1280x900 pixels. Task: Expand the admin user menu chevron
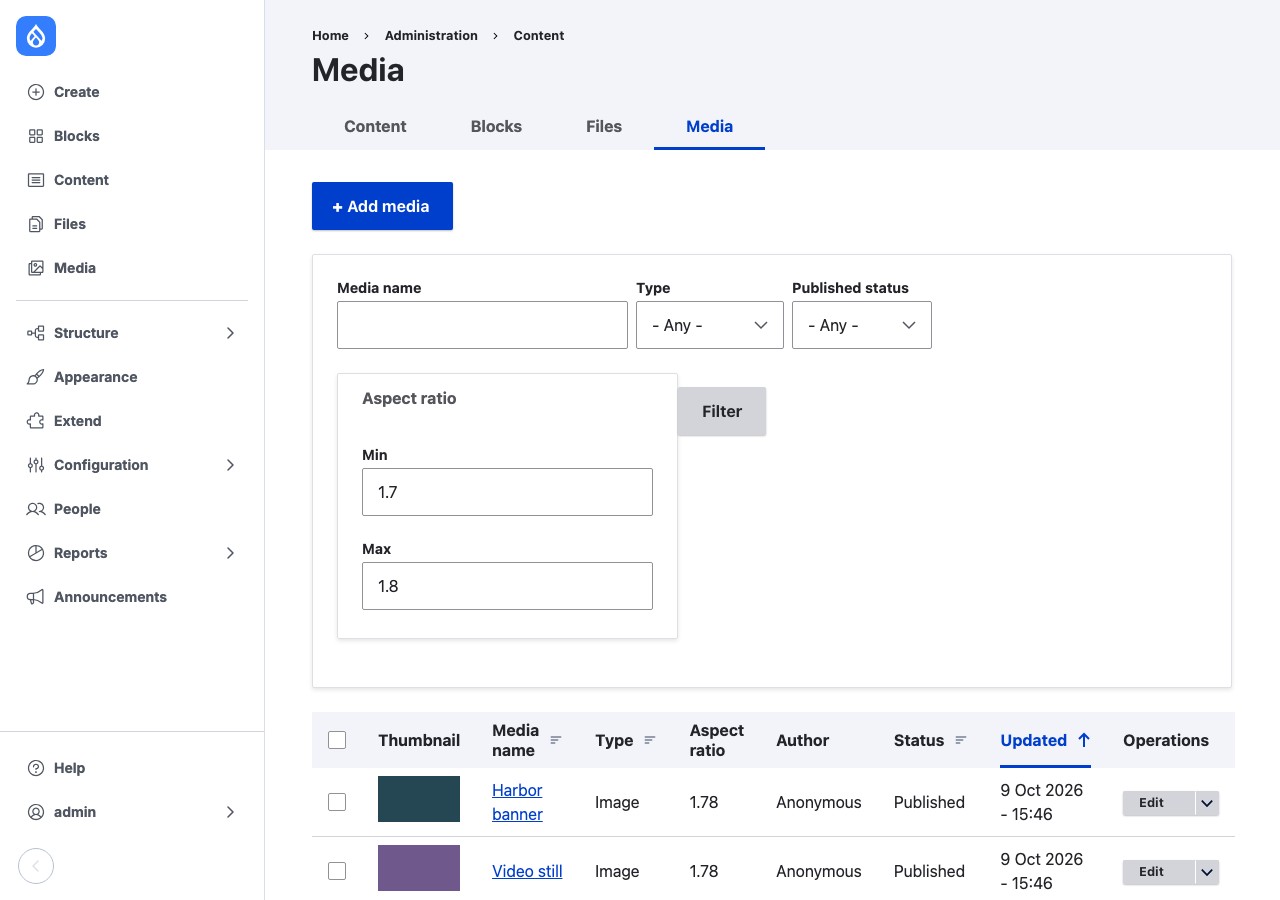tap(230, 812)
